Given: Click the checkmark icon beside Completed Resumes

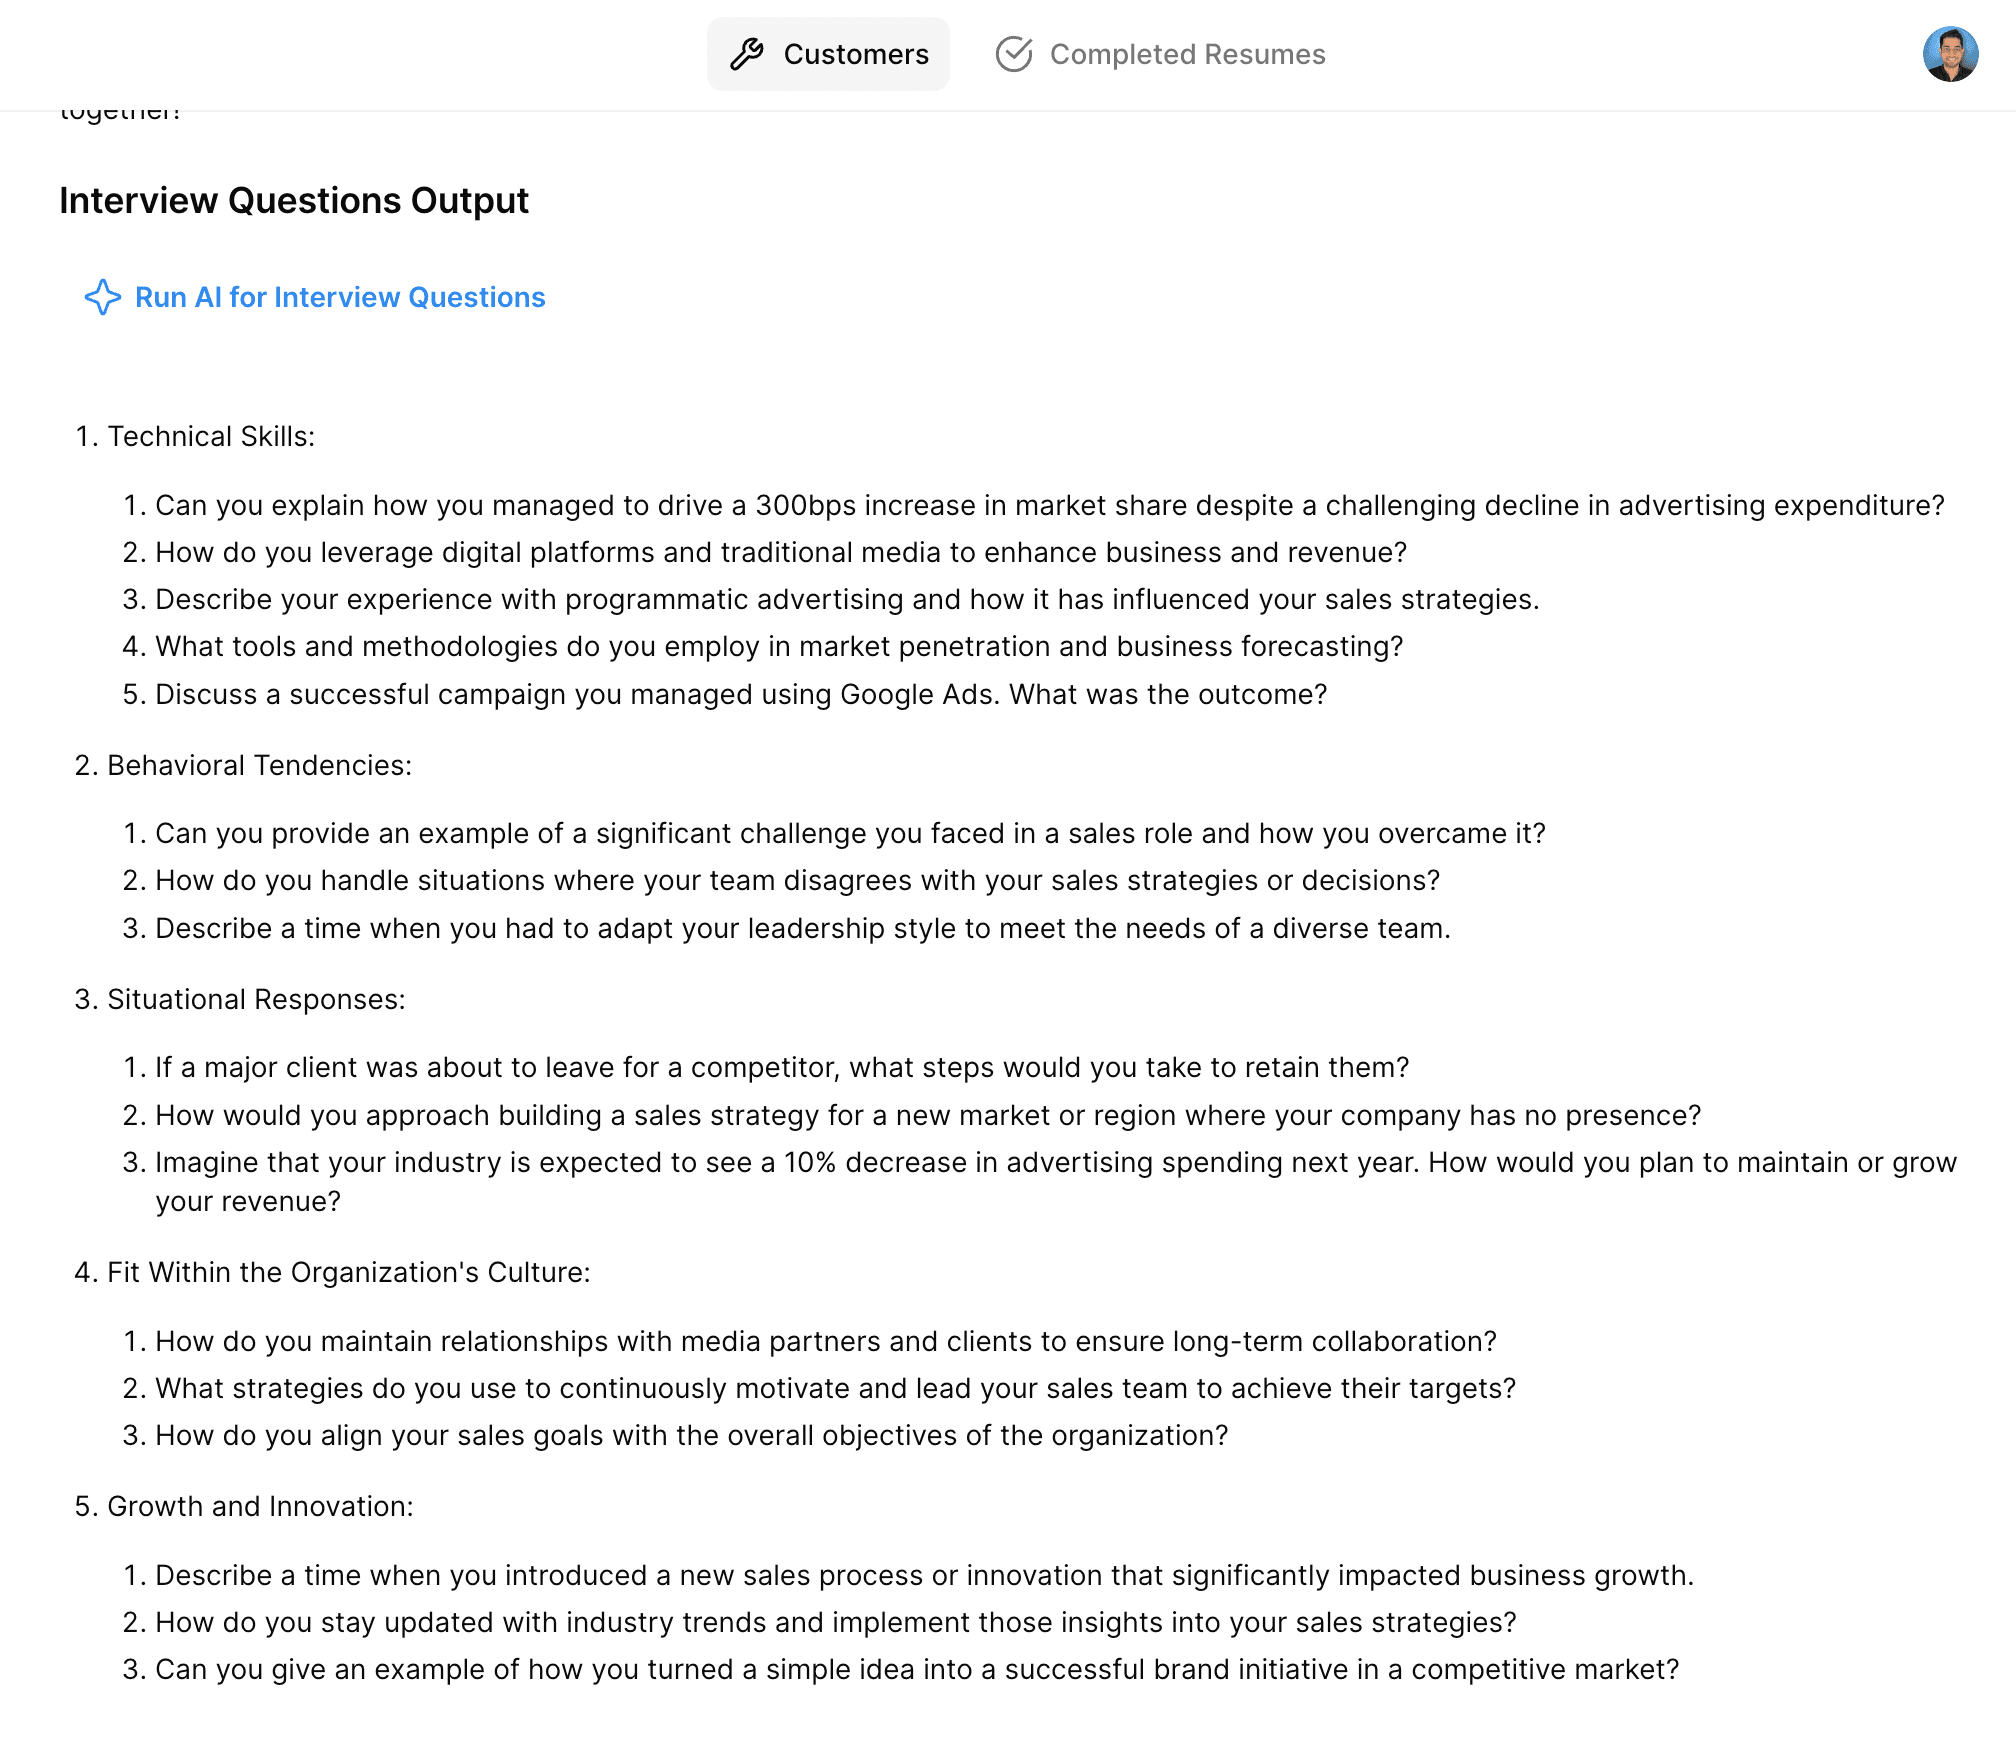Looking at the screenshot, I should [x=1014, y=54].
